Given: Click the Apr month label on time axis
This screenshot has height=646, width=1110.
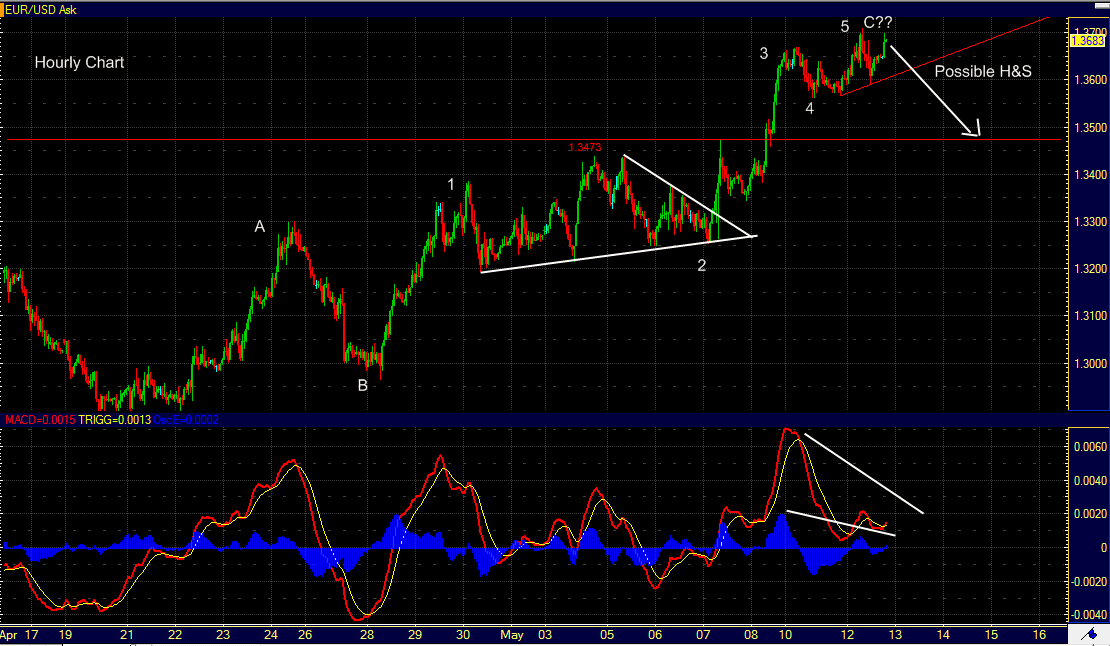Looking at the screenshot, I should coord(10,635).
